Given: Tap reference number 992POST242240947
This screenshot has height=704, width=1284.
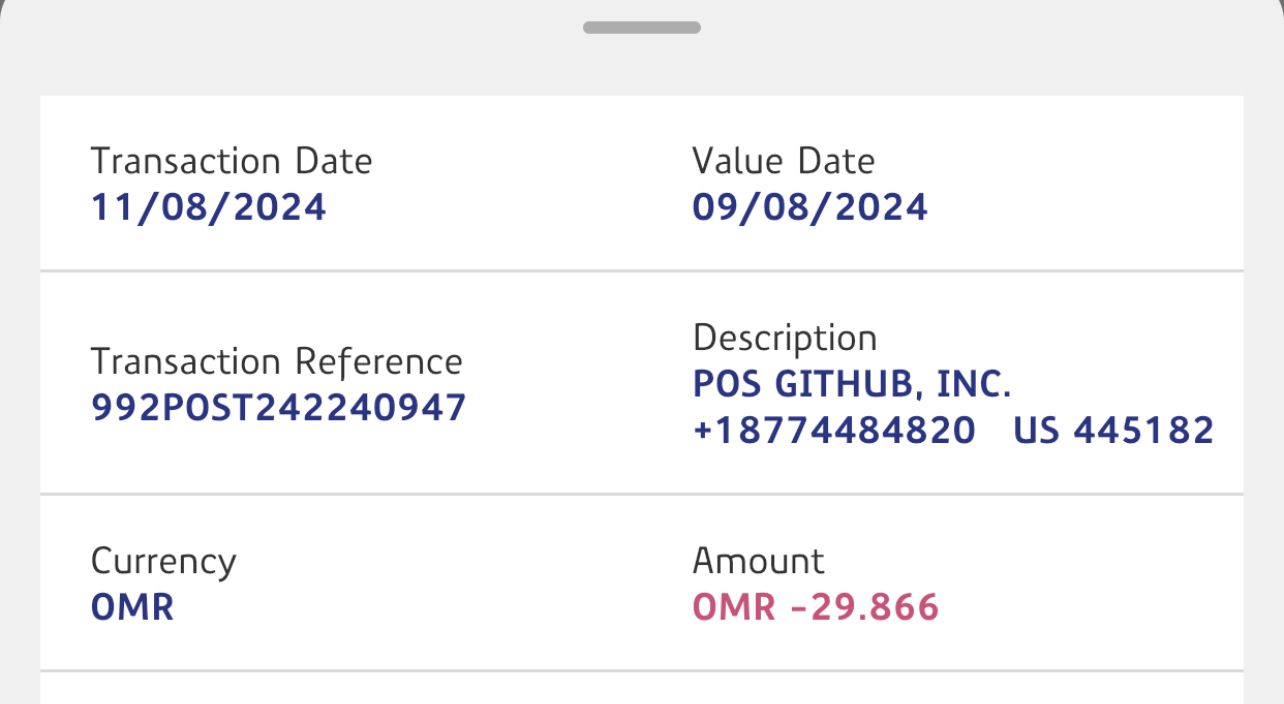Looking at the screenshot, I should click(x=278, y=408).
